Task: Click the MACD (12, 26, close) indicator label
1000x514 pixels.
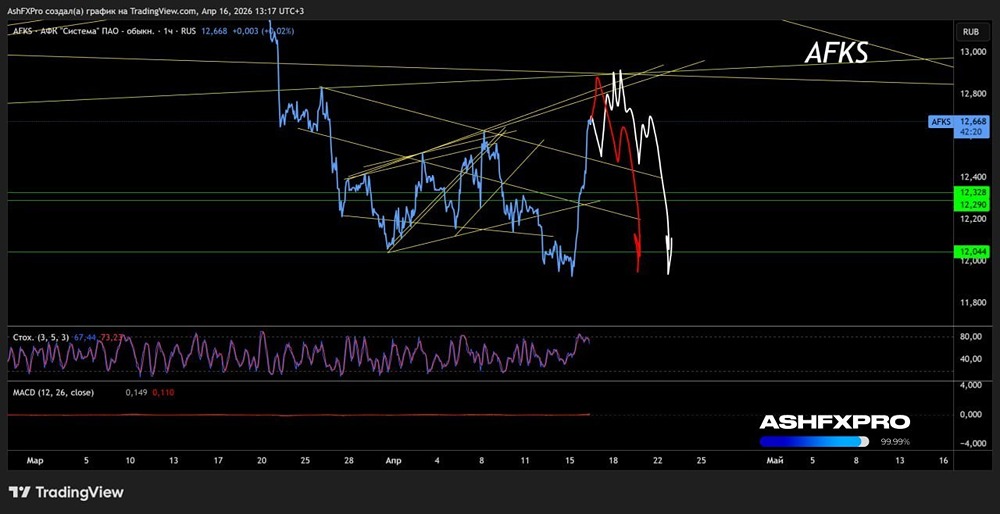Action: pyautogui.click(x=54, y=393)
